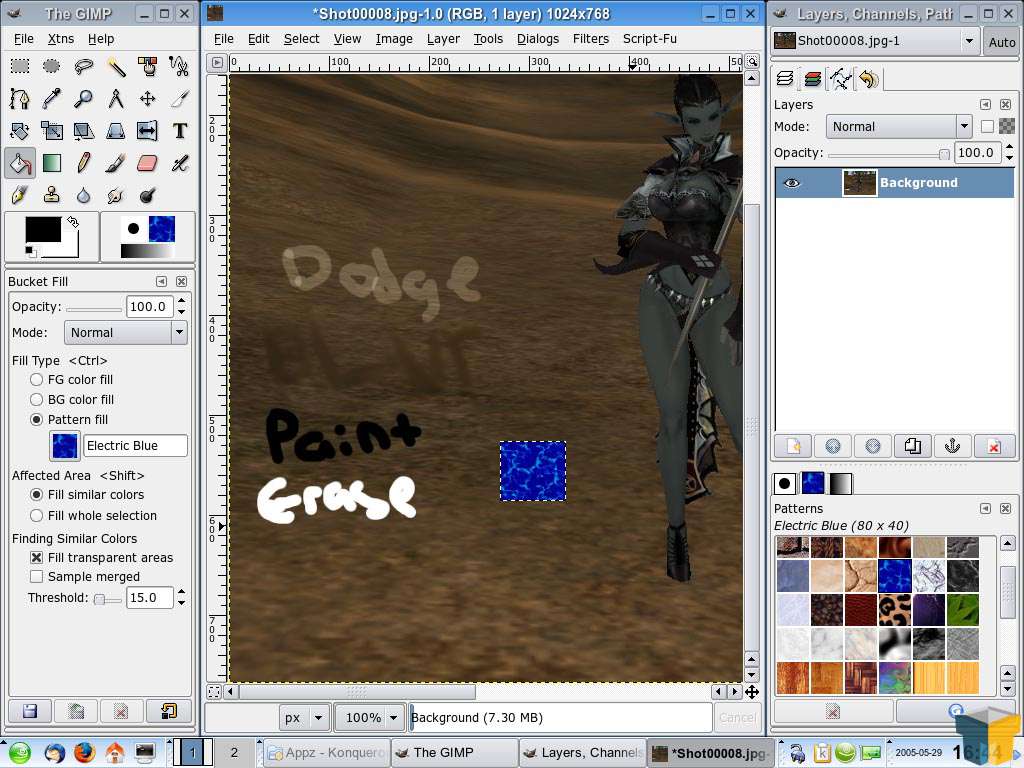The height and width of the screenshot is (768, 1024).
Task: Select the Flip tool
Action: (x=148, y=131)
